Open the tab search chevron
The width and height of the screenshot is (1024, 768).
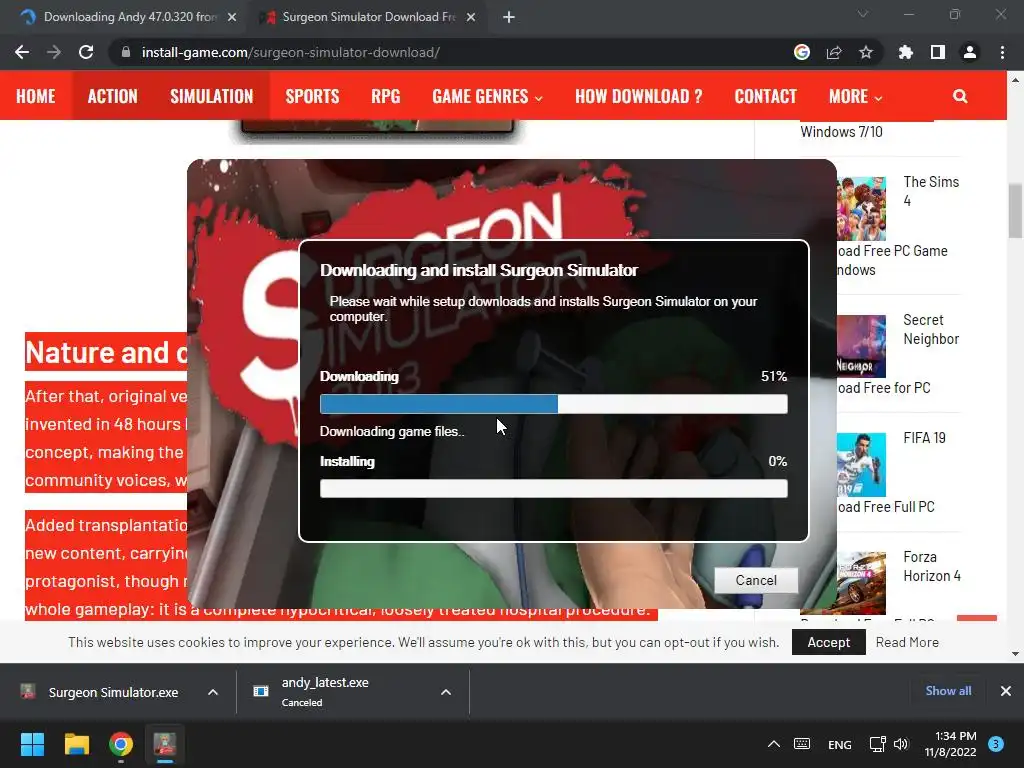coord(863,14)
